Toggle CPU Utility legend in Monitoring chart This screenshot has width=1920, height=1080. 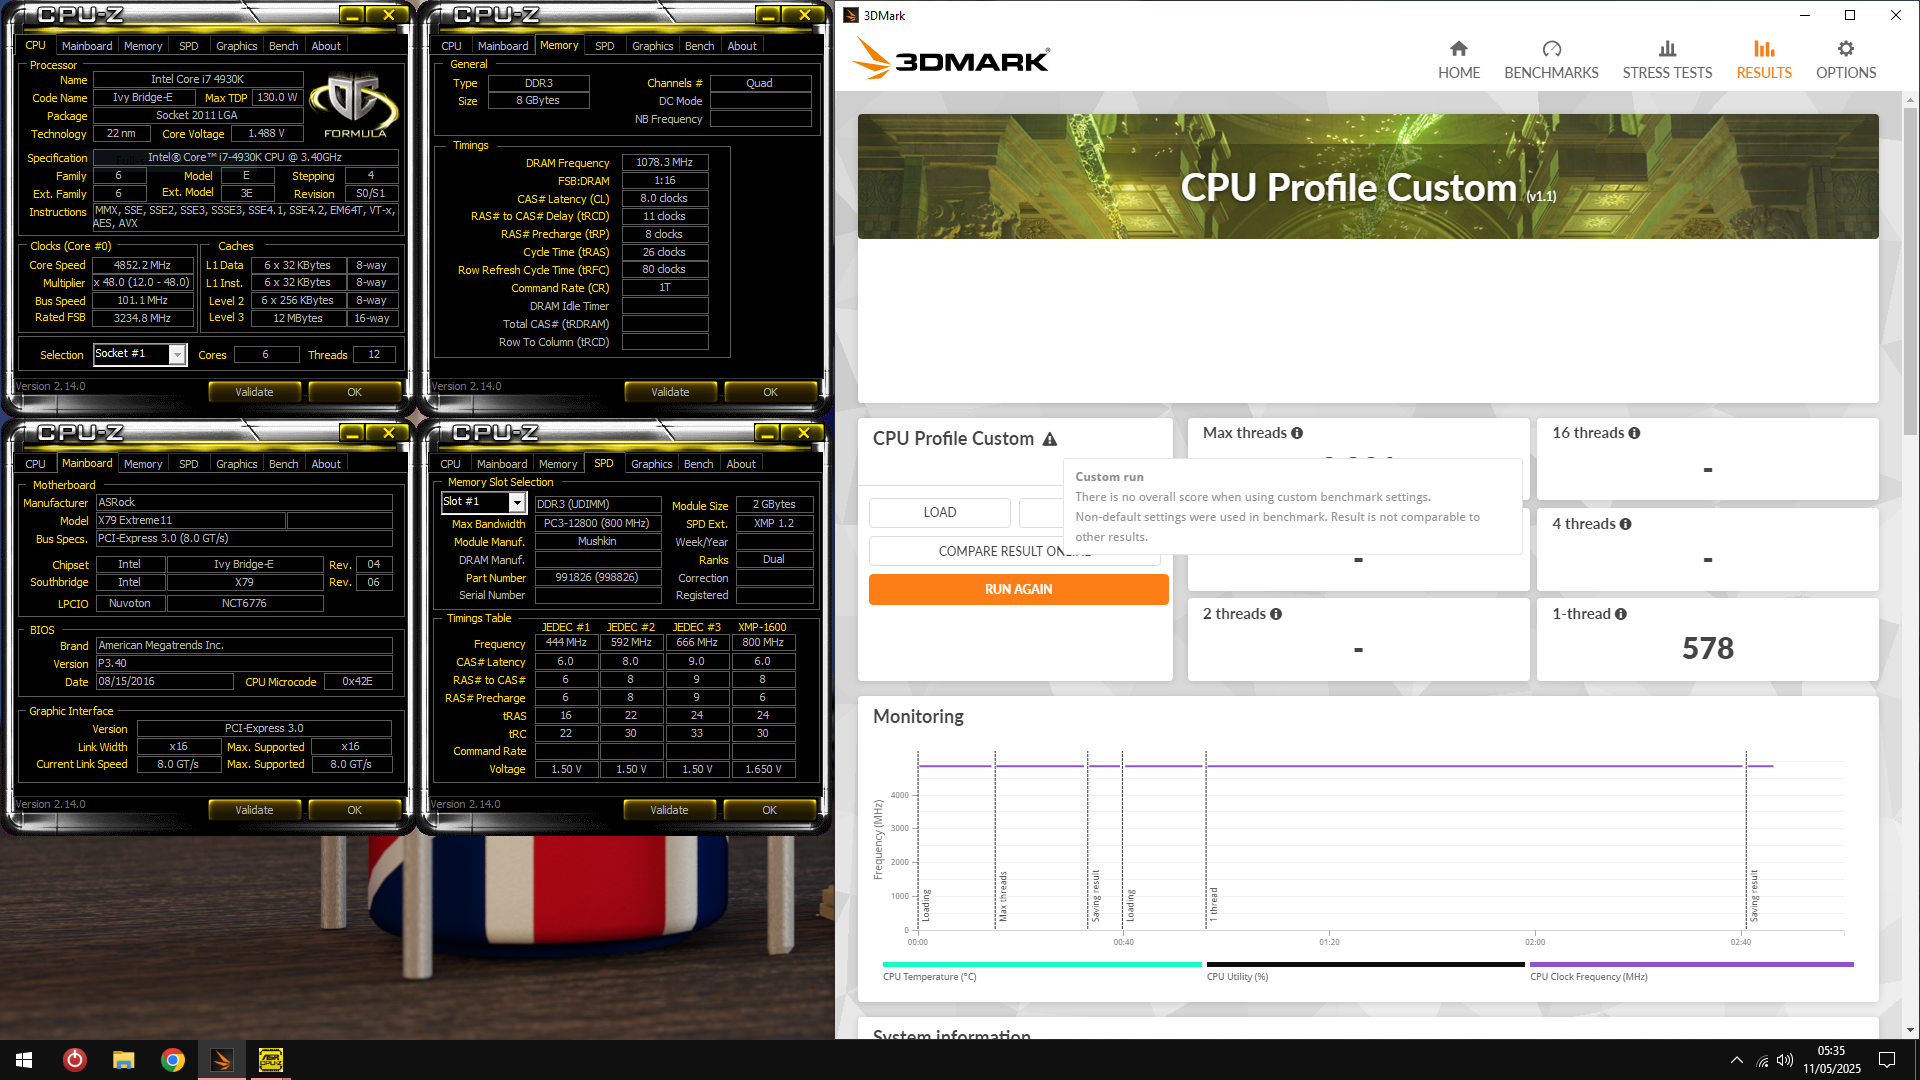(1365, 971)
